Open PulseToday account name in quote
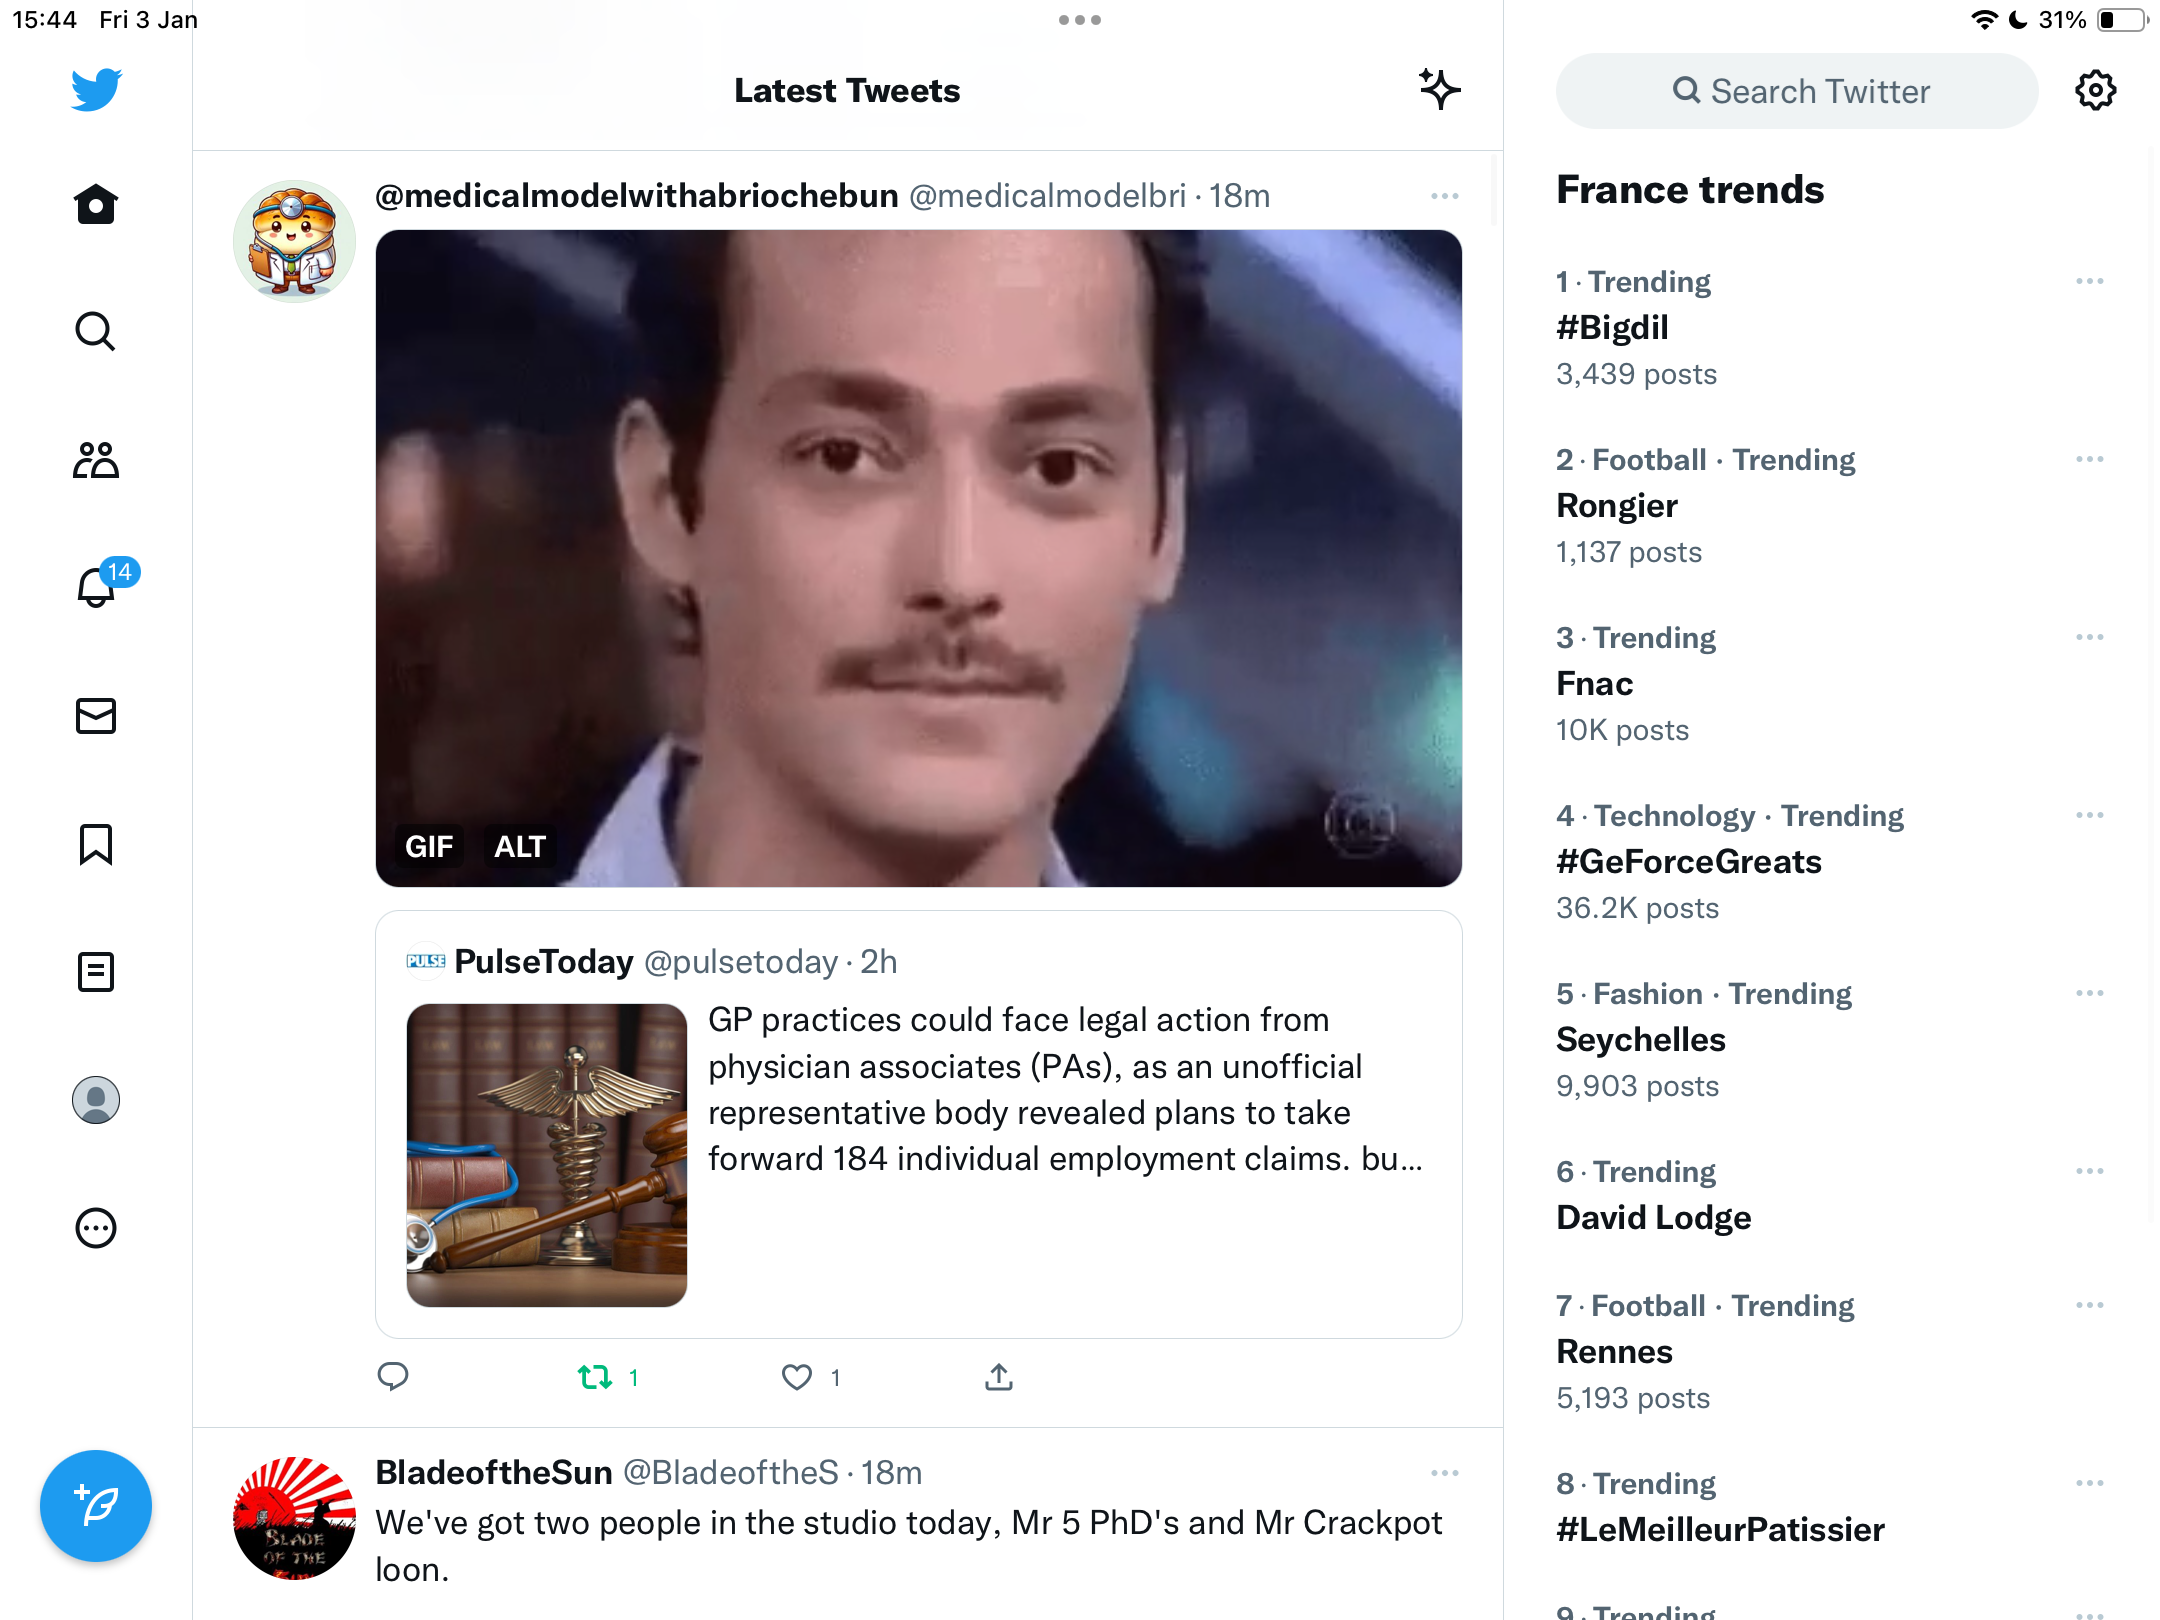 tap(544, 962)
